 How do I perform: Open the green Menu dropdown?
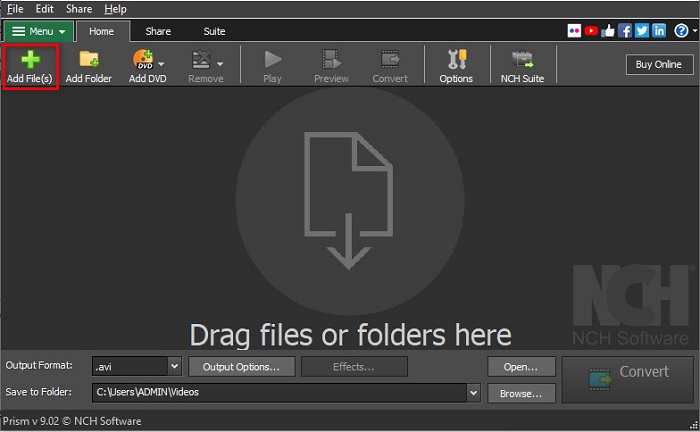(x=39, y=31)
